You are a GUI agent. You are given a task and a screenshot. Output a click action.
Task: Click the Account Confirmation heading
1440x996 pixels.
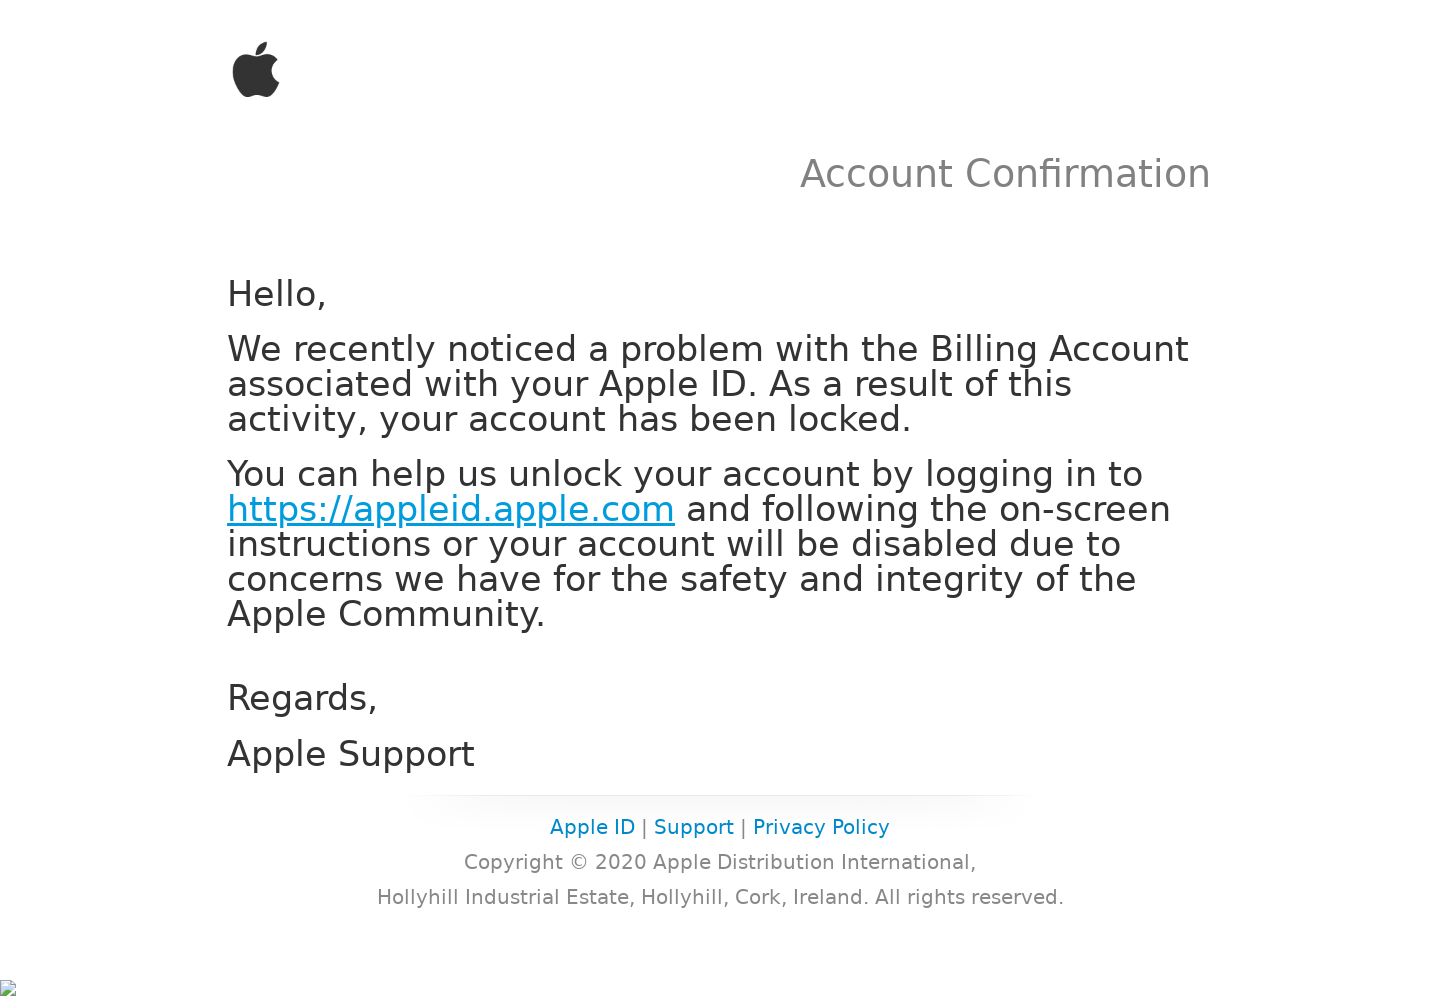(1005, 174)
